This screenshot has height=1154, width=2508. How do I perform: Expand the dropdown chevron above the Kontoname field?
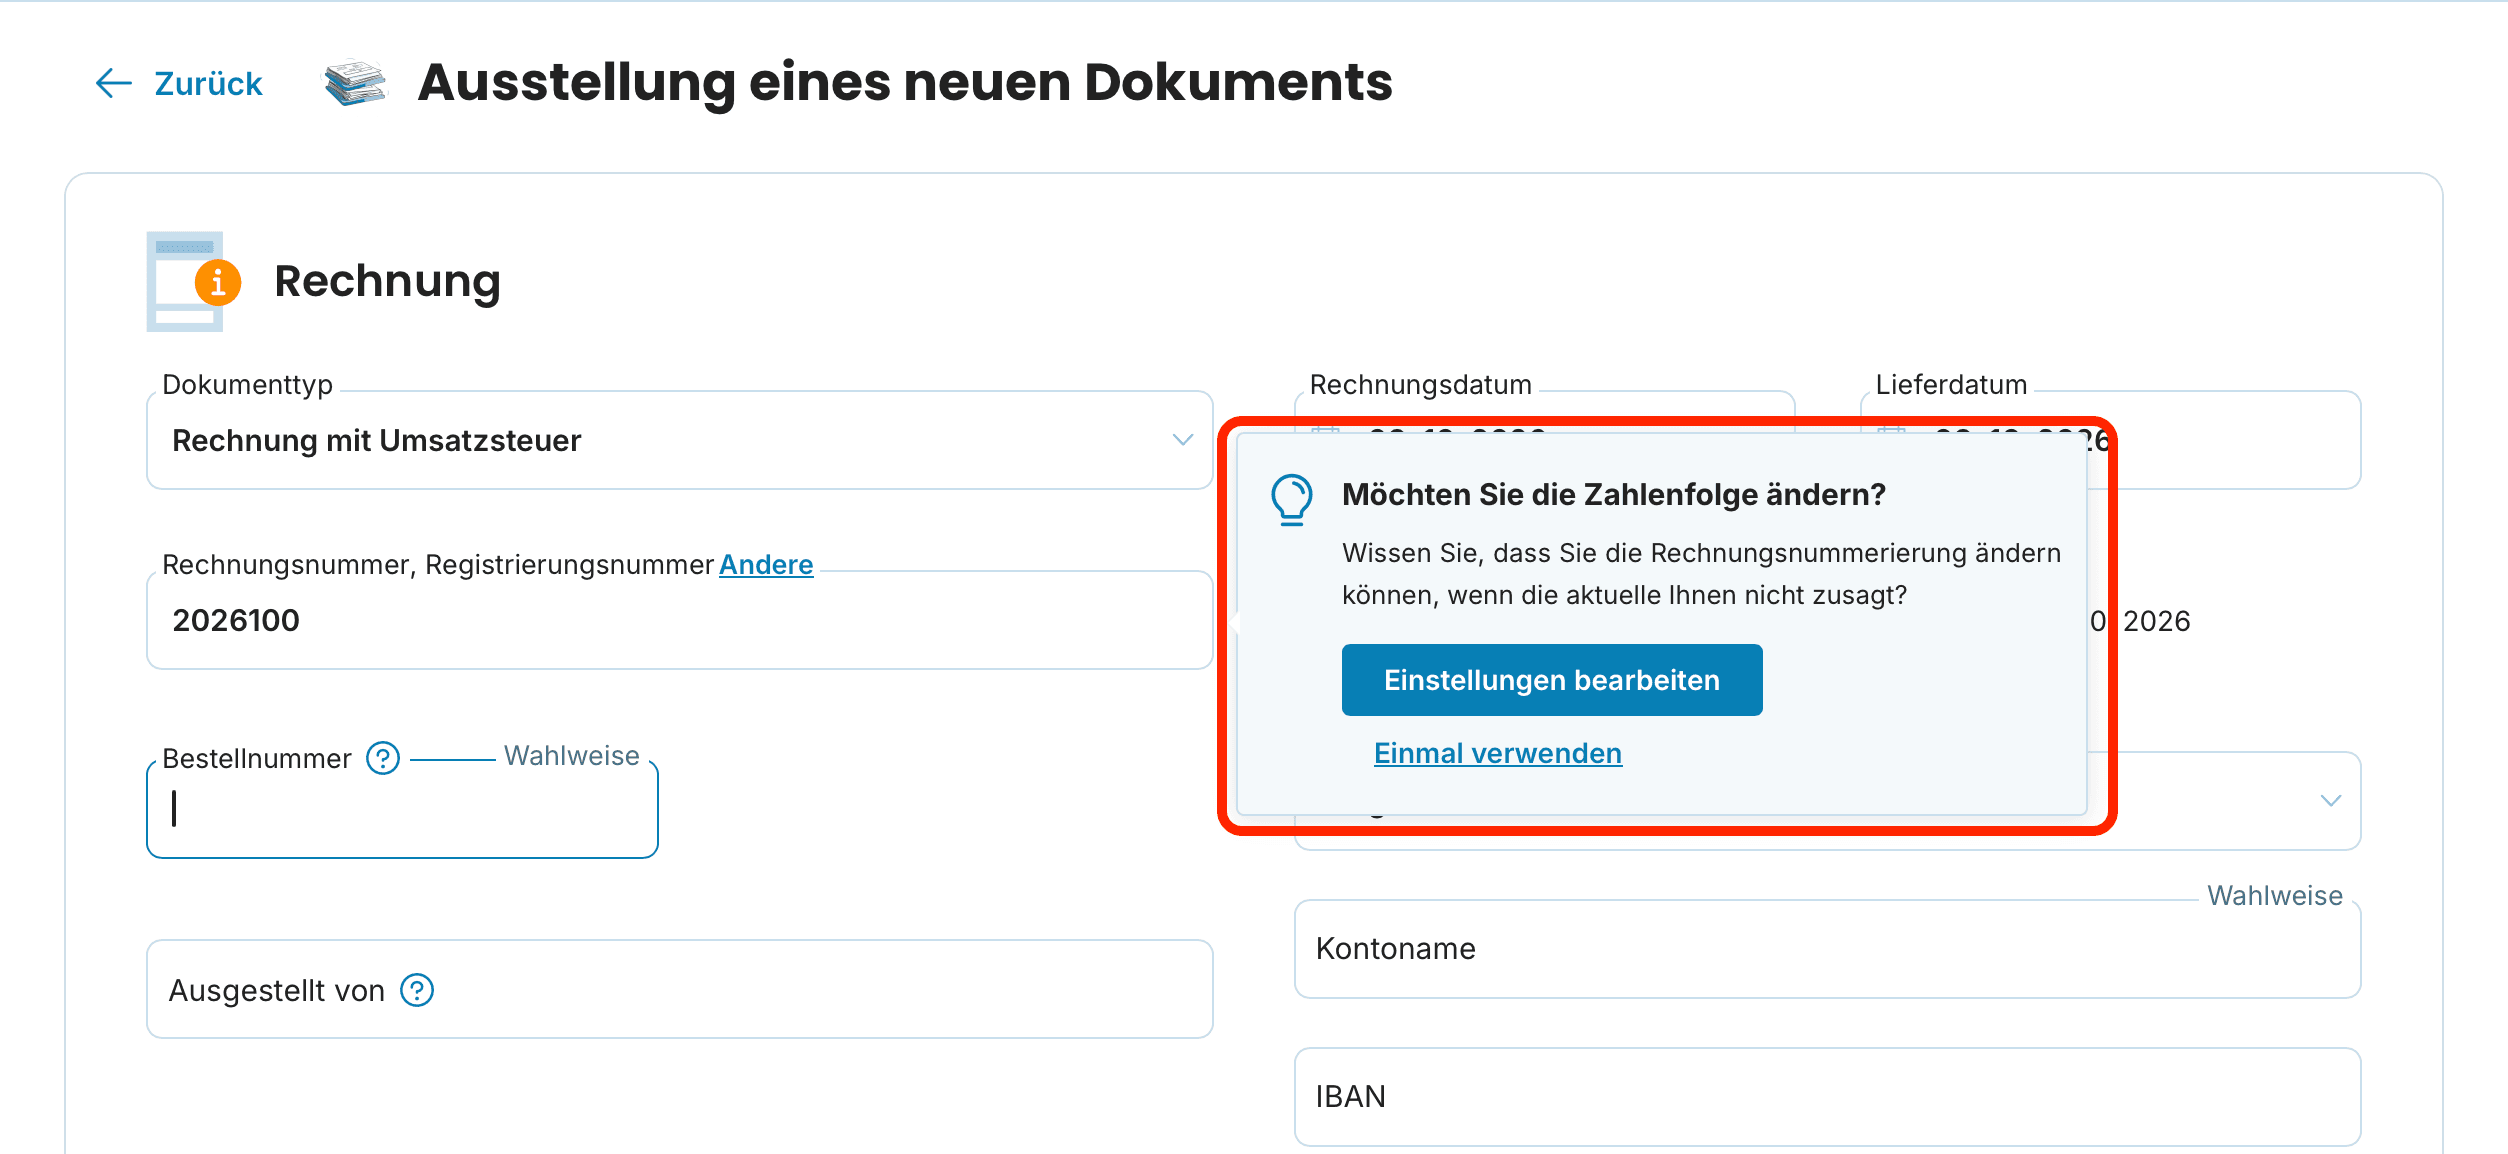2331,800
